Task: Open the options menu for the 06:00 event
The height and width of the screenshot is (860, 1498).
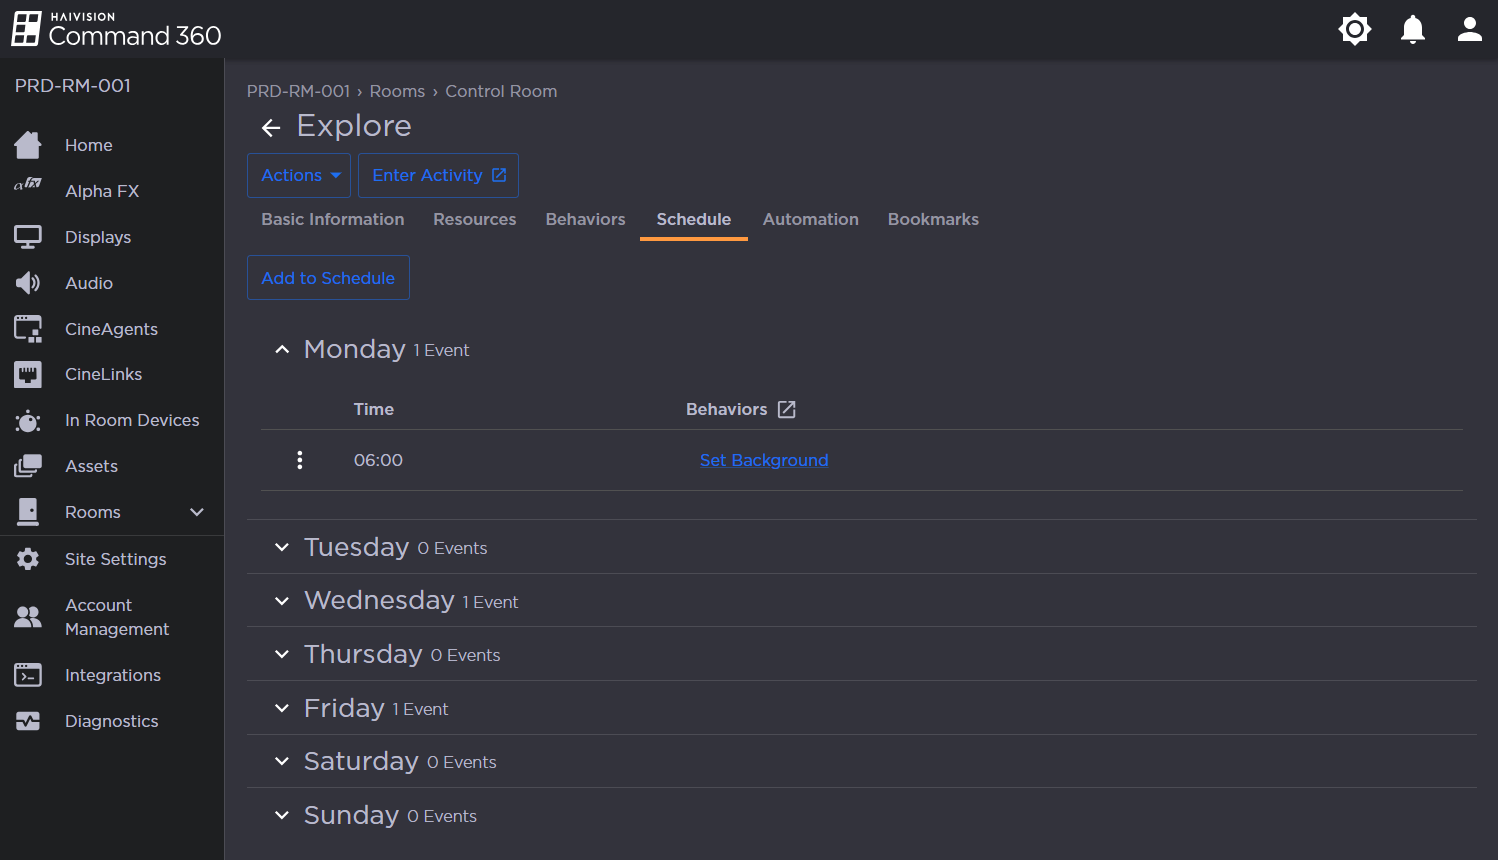Action: pyautogui.click(x=299, y=460)
